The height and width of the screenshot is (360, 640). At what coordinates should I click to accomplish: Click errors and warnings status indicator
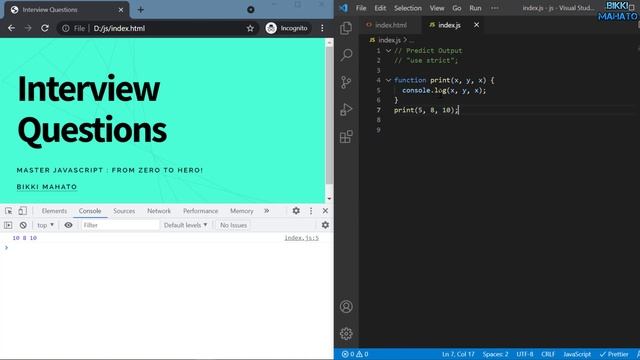355,354
